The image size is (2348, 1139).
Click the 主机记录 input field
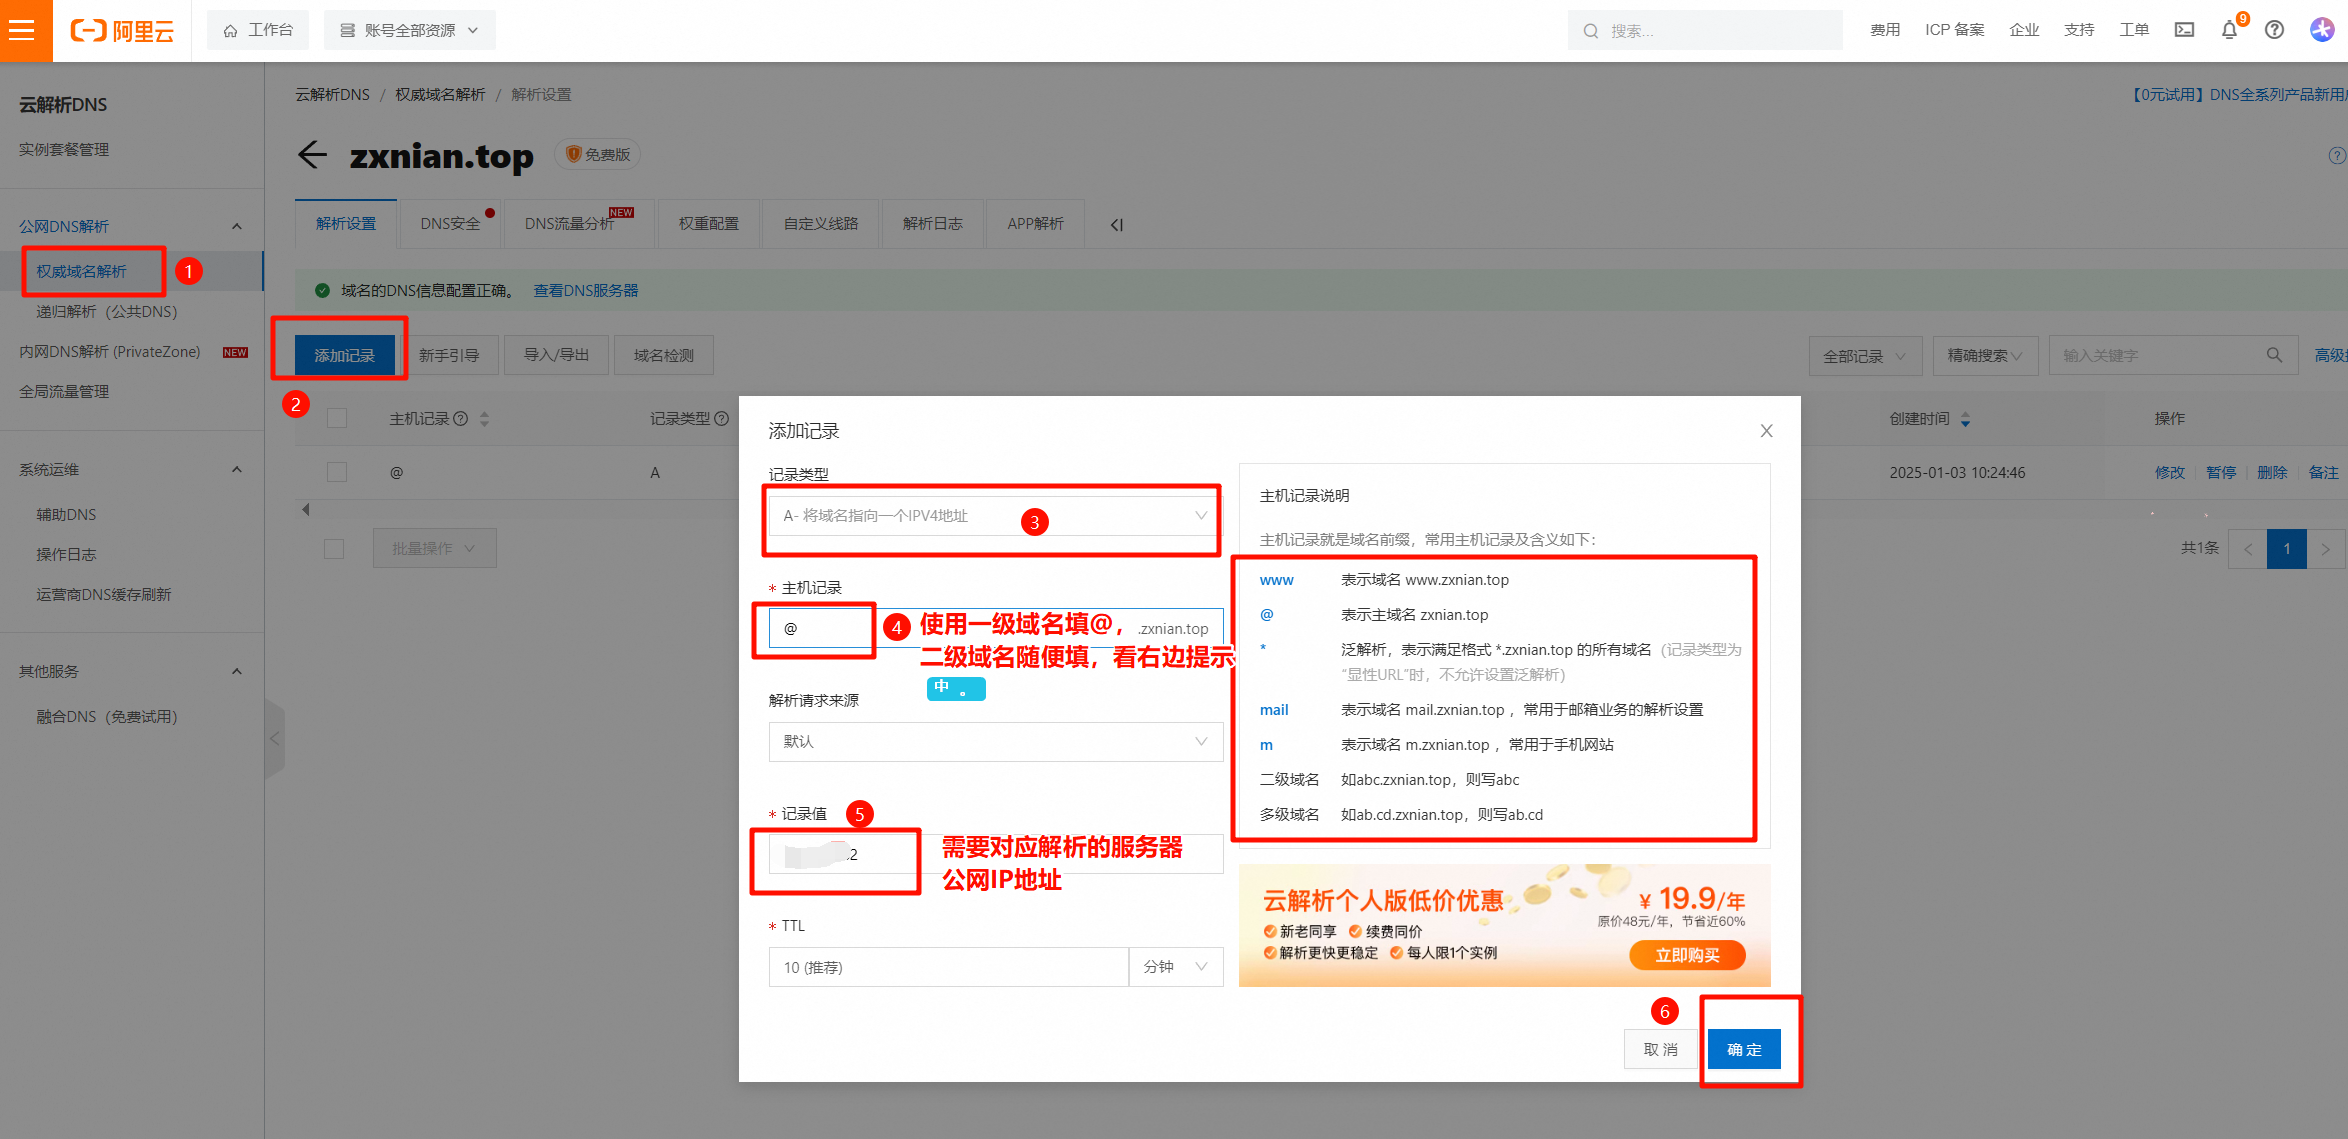click(x=820, y=629)
